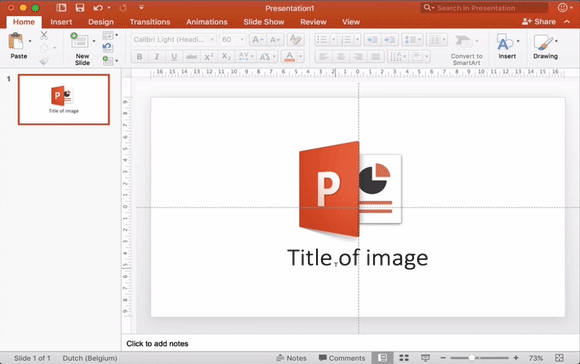Open the font color dropdown arrow
580x364 pixels.
(x=301, y=57)
